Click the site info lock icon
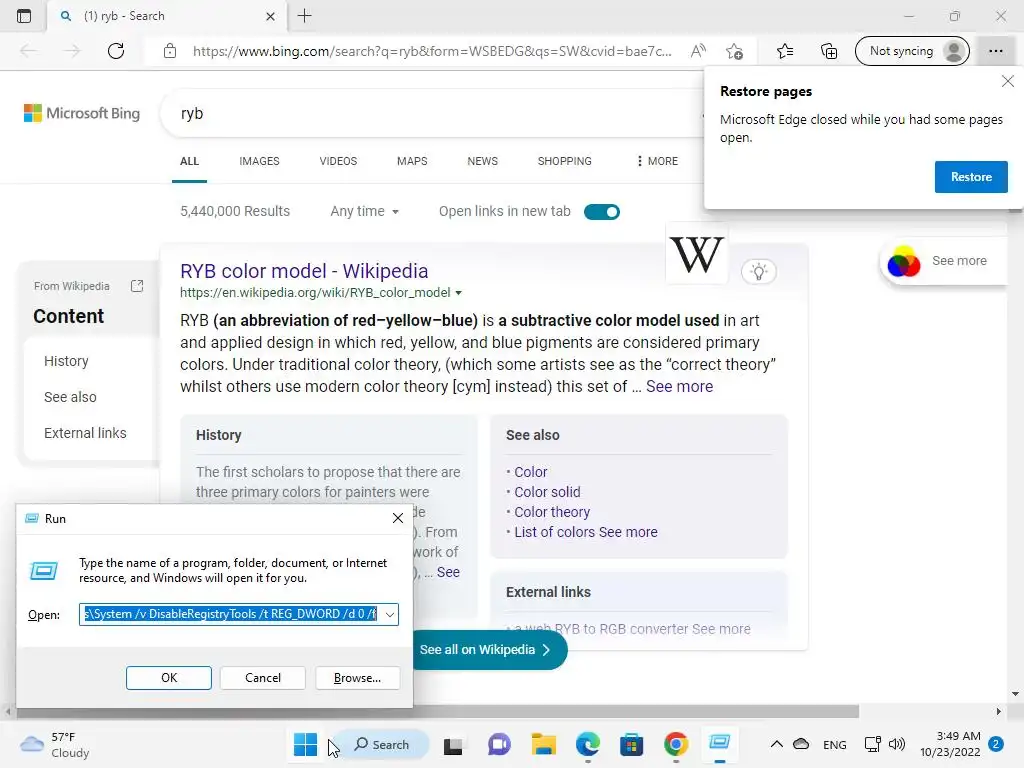This screenshot has width=1024, height=768. pyautogui.click(x=170, y=51)
